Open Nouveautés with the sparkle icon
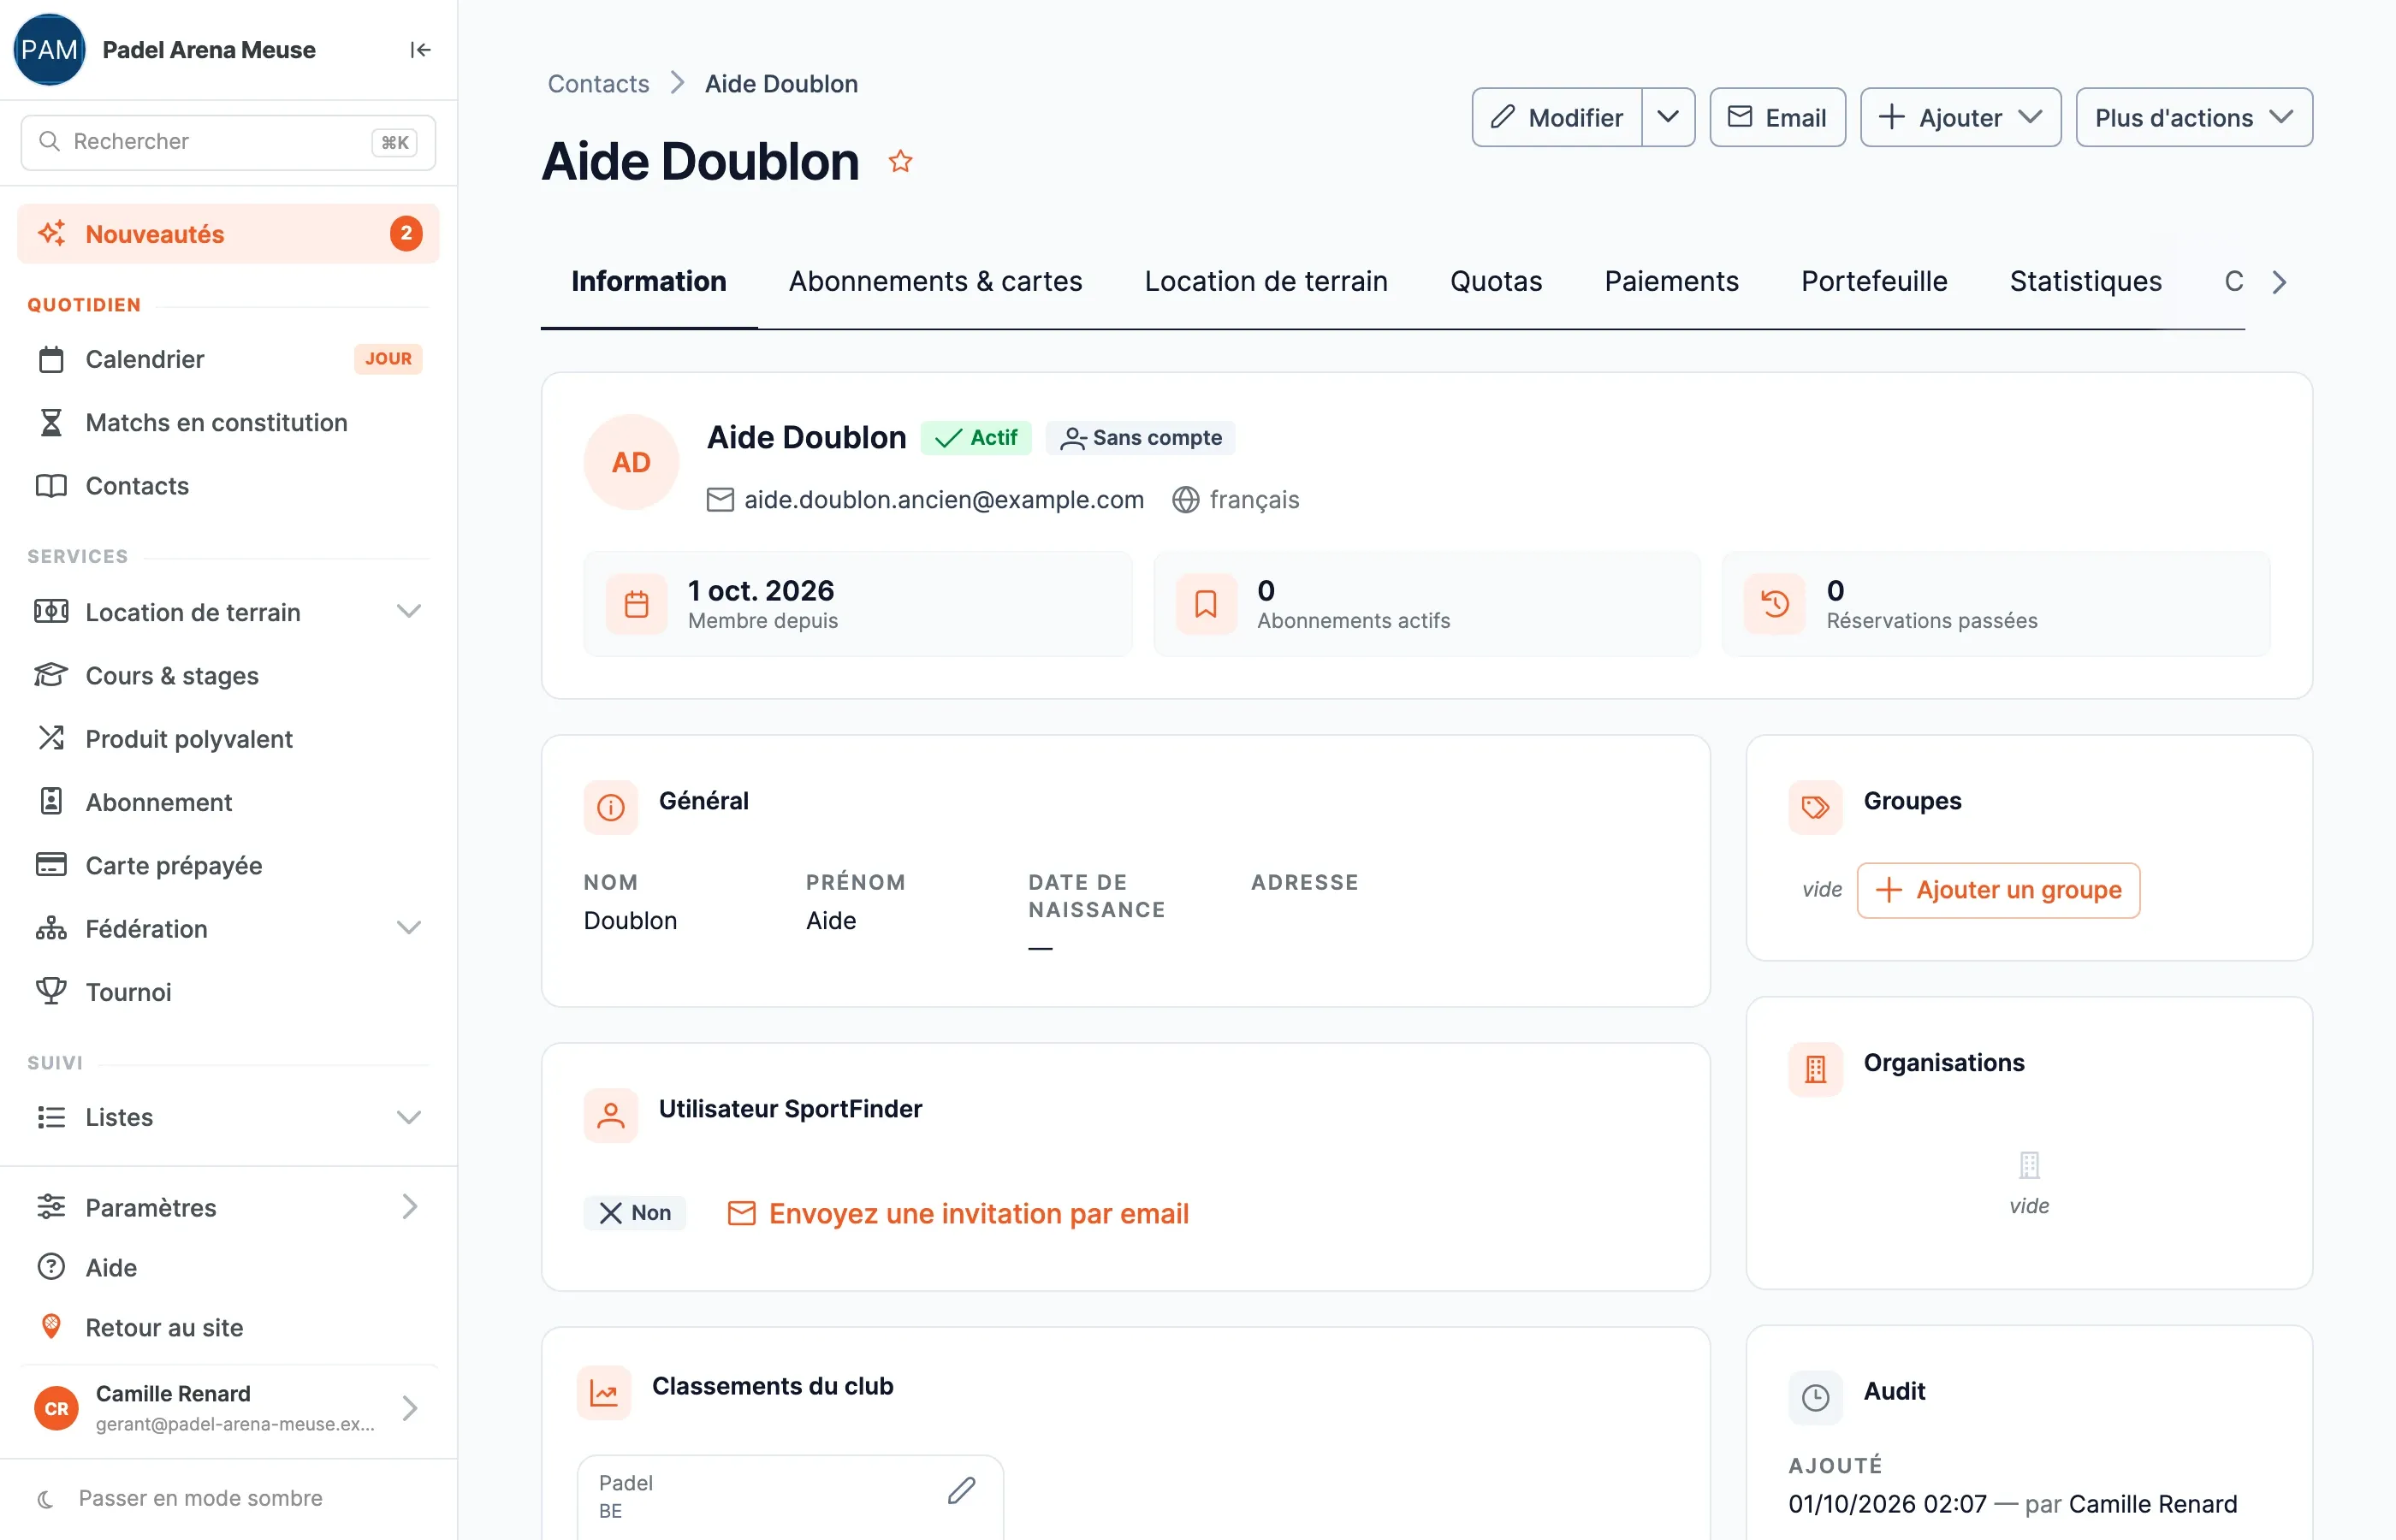 (228, 234)
